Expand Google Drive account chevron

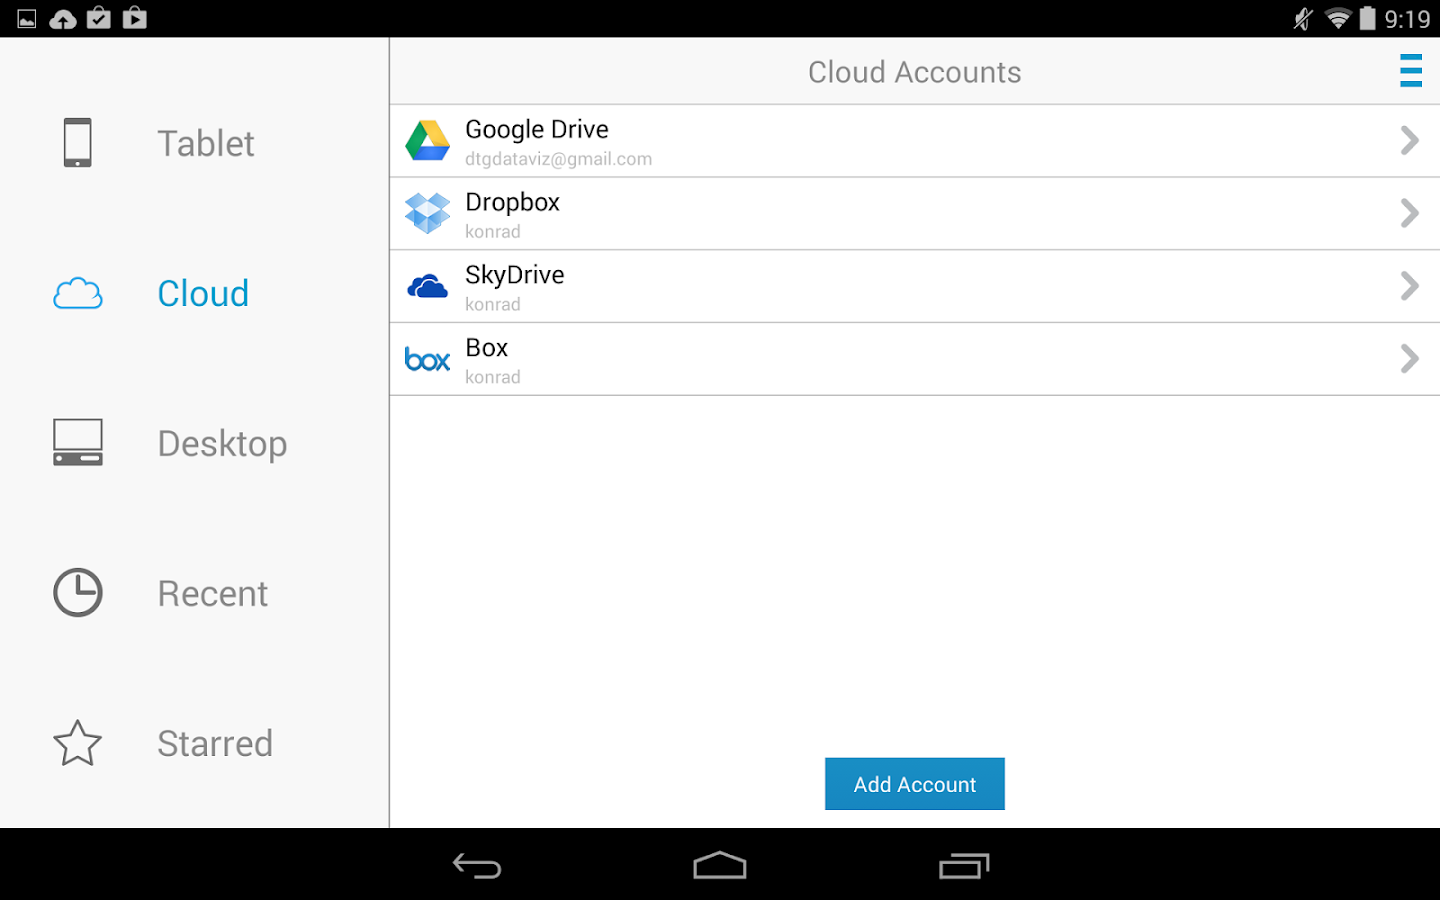pos(1410,140)
